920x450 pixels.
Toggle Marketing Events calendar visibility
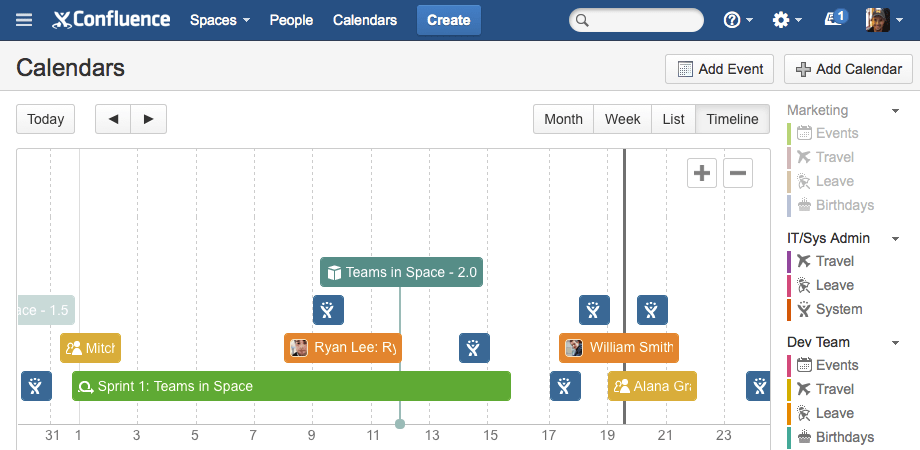click(836, 133)
